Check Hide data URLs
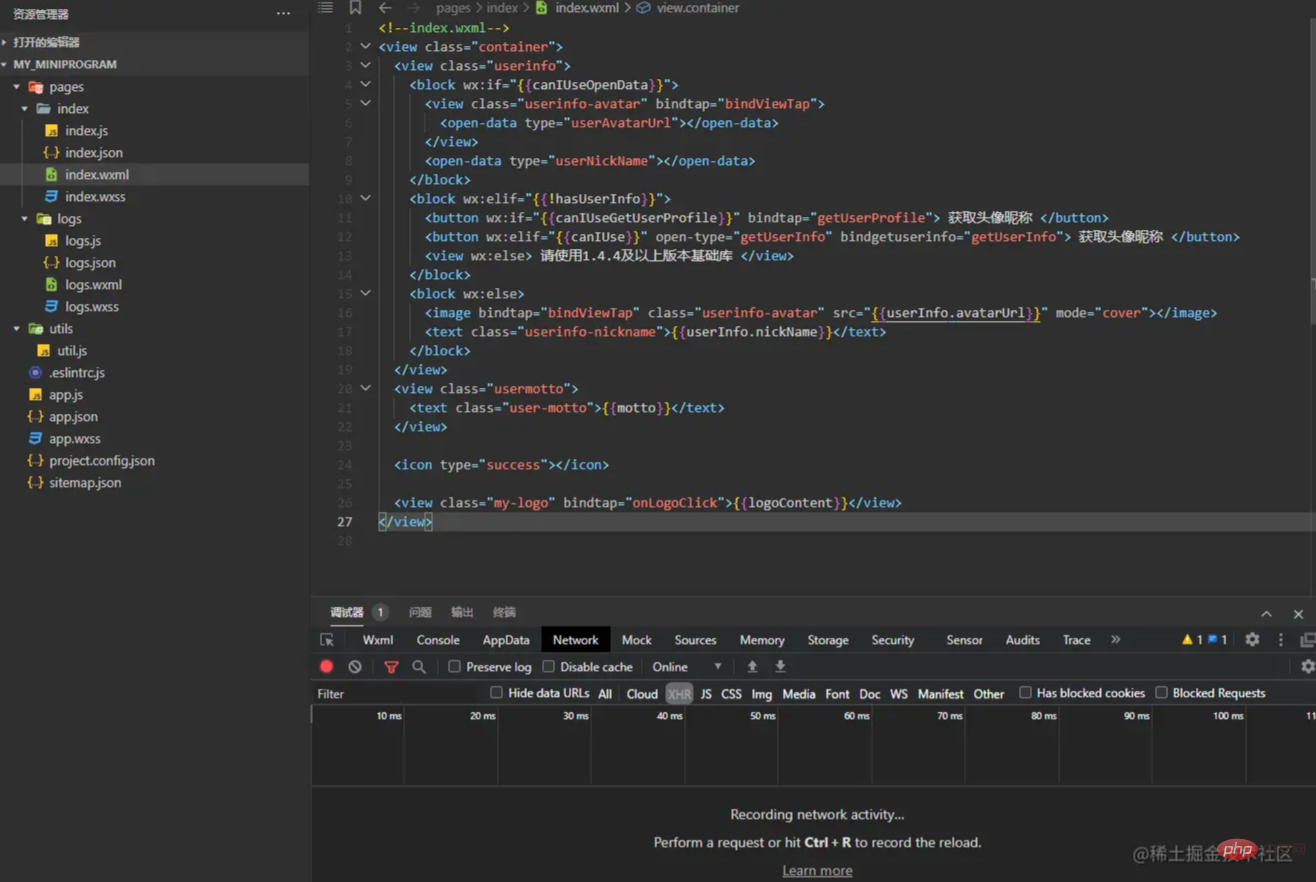 pyautogui.click(x=496, y=693)
